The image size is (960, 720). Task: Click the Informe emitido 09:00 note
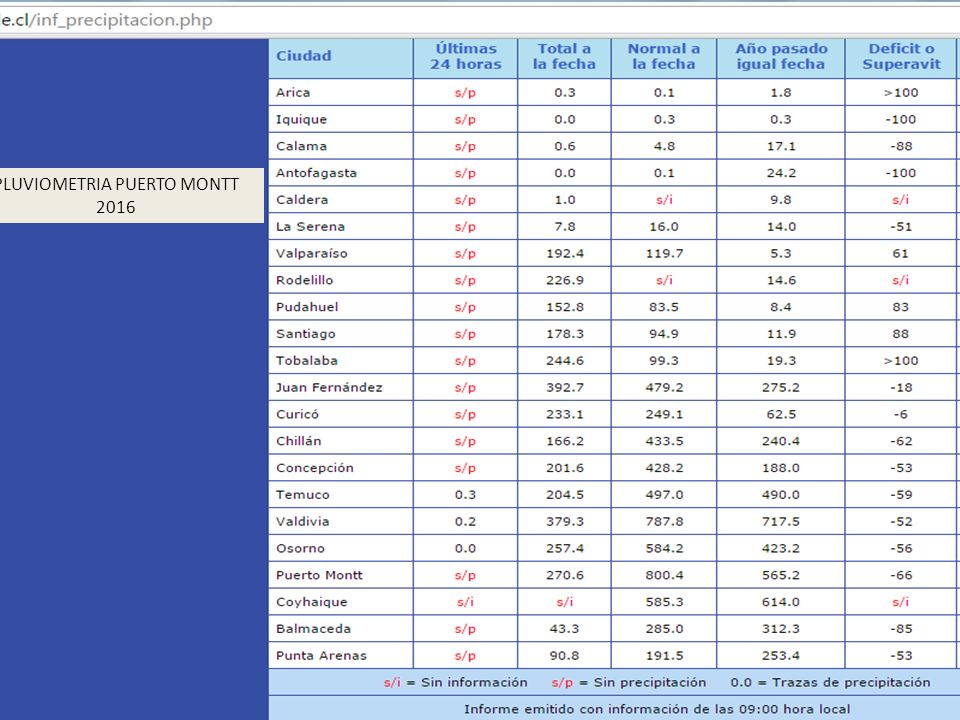tap(657, 710)
